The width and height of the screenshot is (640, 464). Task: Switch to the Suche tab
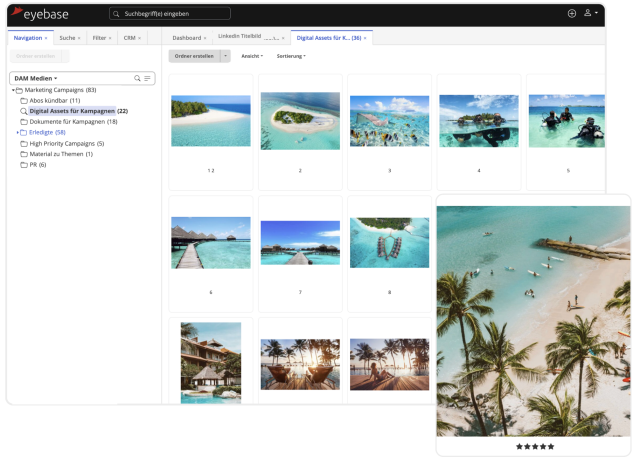point(68,38)
